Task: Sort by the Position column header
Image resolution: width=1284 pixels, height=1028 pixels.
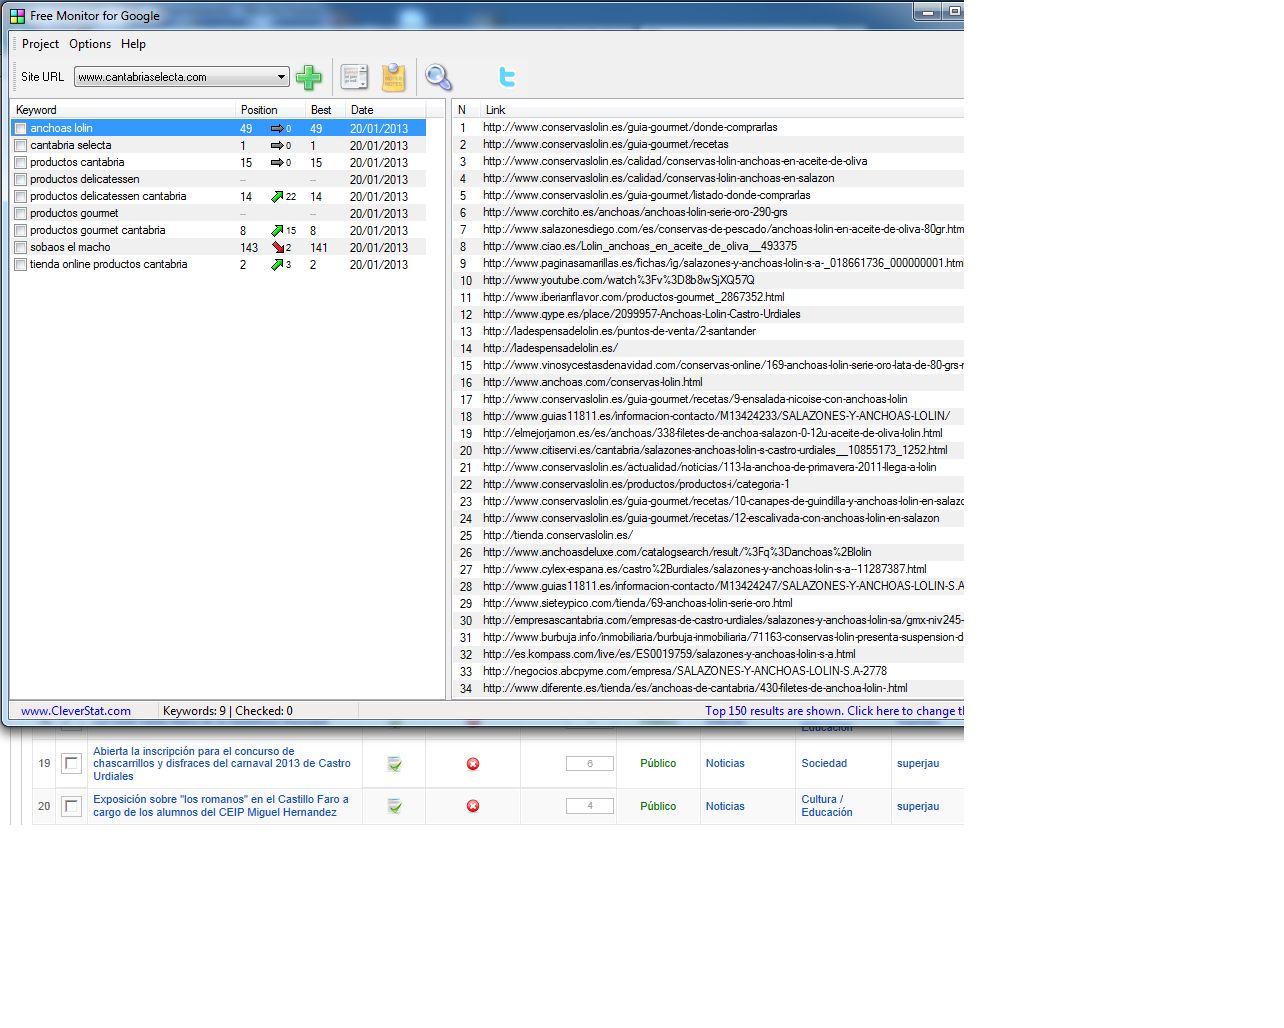Action: click(271, 110)
